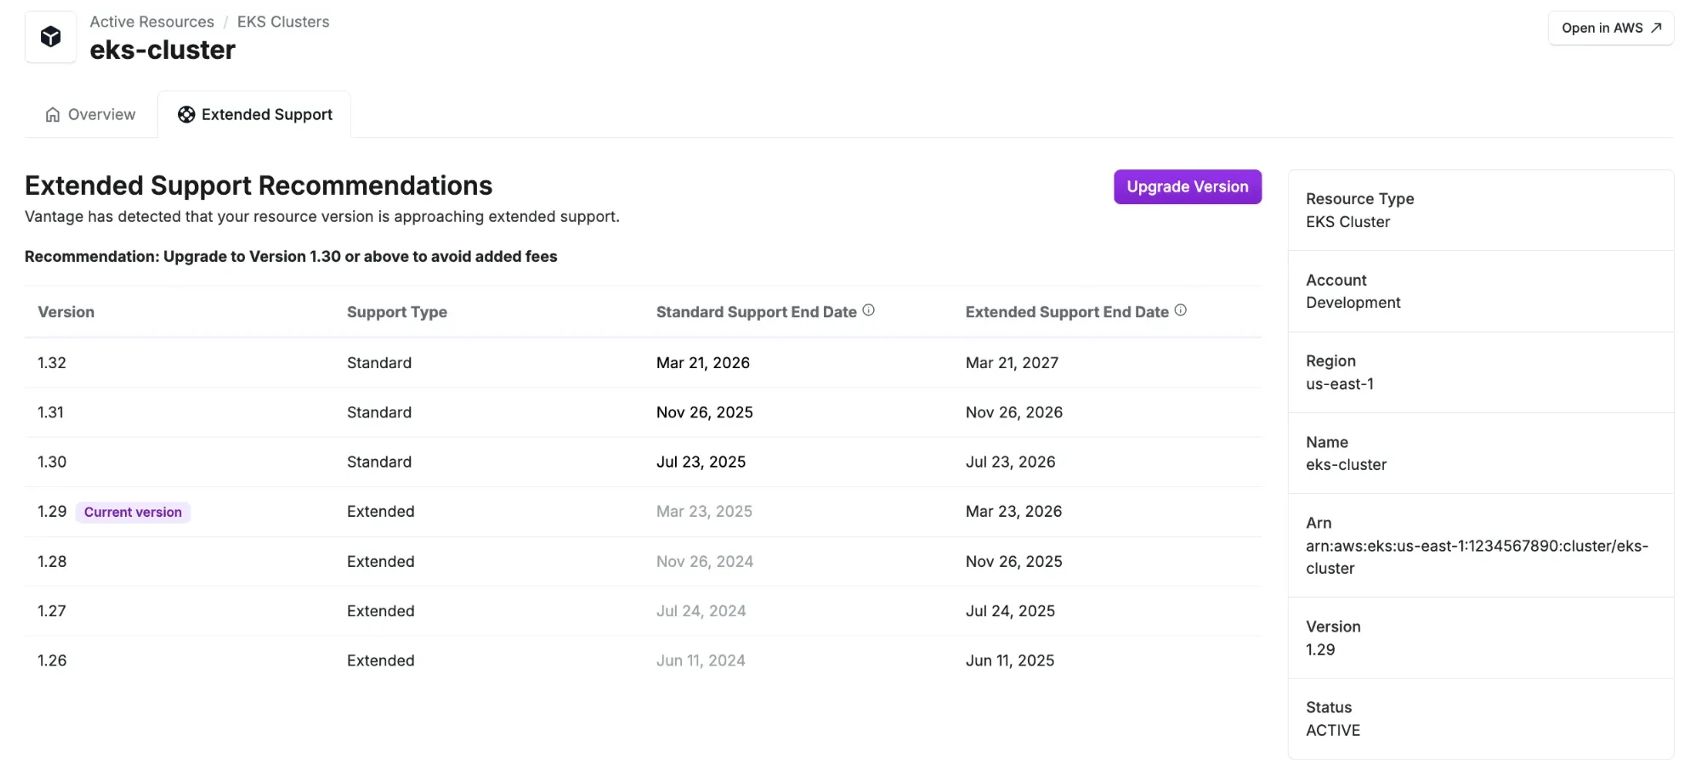The image size is (1692, 770).
Task: Click the Current version badge
Action: [133, 512]
